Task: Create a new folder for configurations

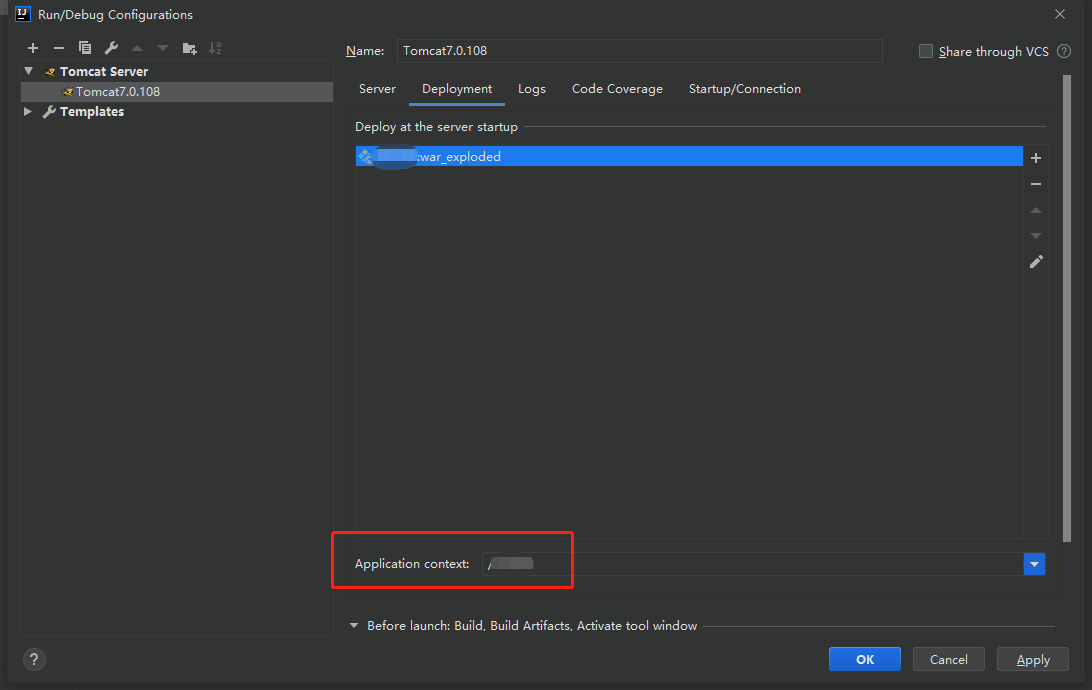Action: (189, 48)
